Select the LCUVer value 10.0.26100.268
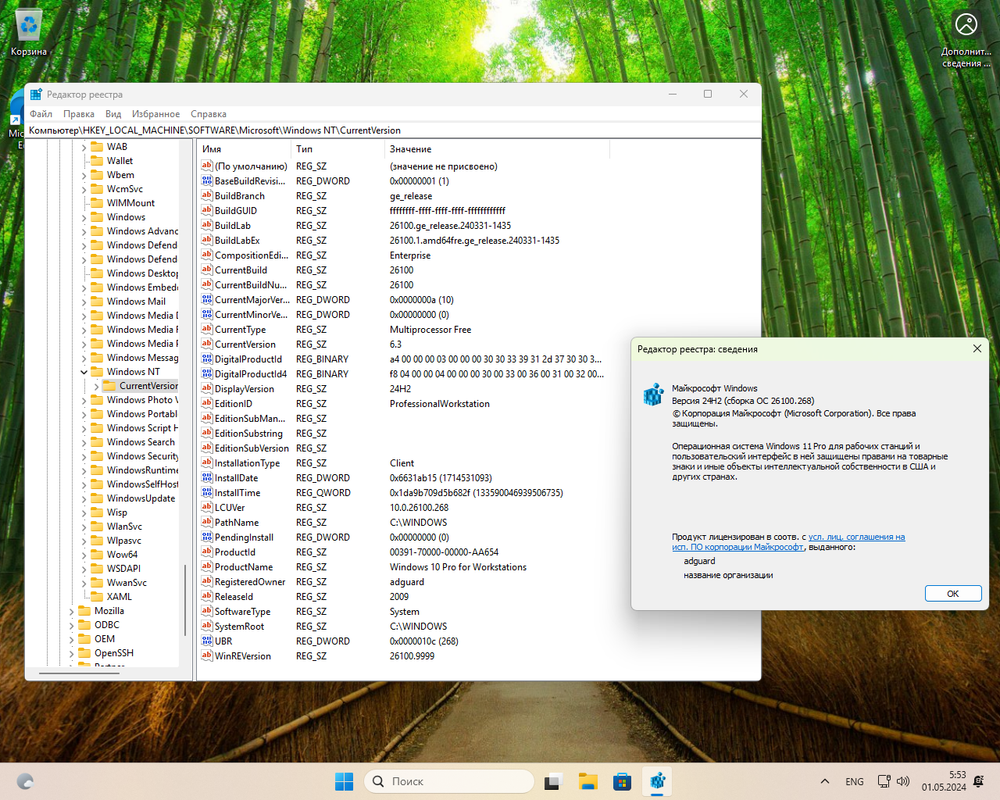The image size is (1000, 800). click(x=419, y=508)
